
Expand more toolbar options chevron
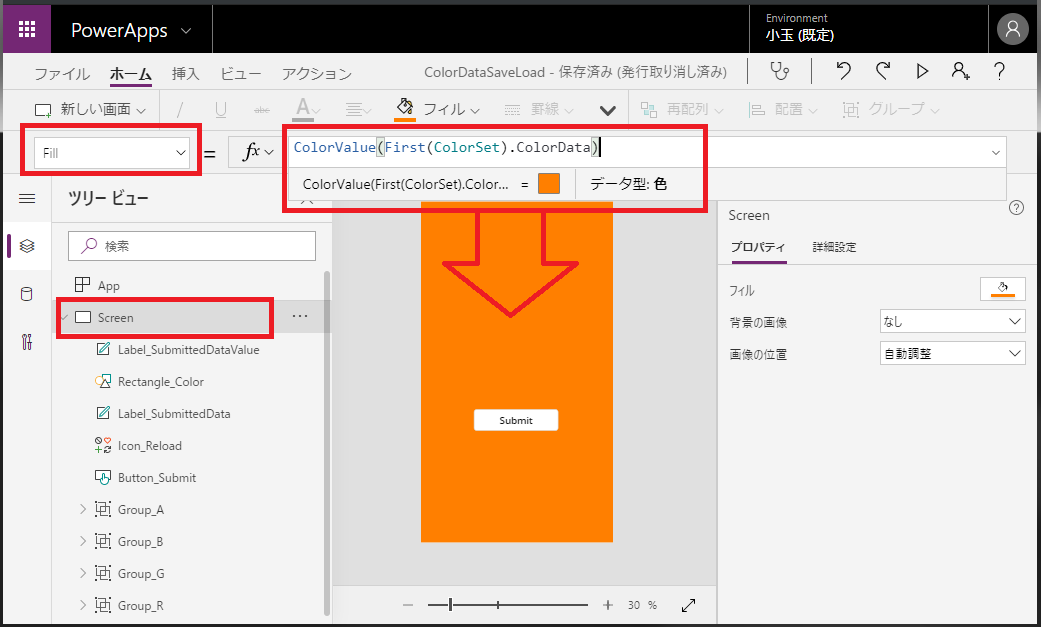click(607, 110)
